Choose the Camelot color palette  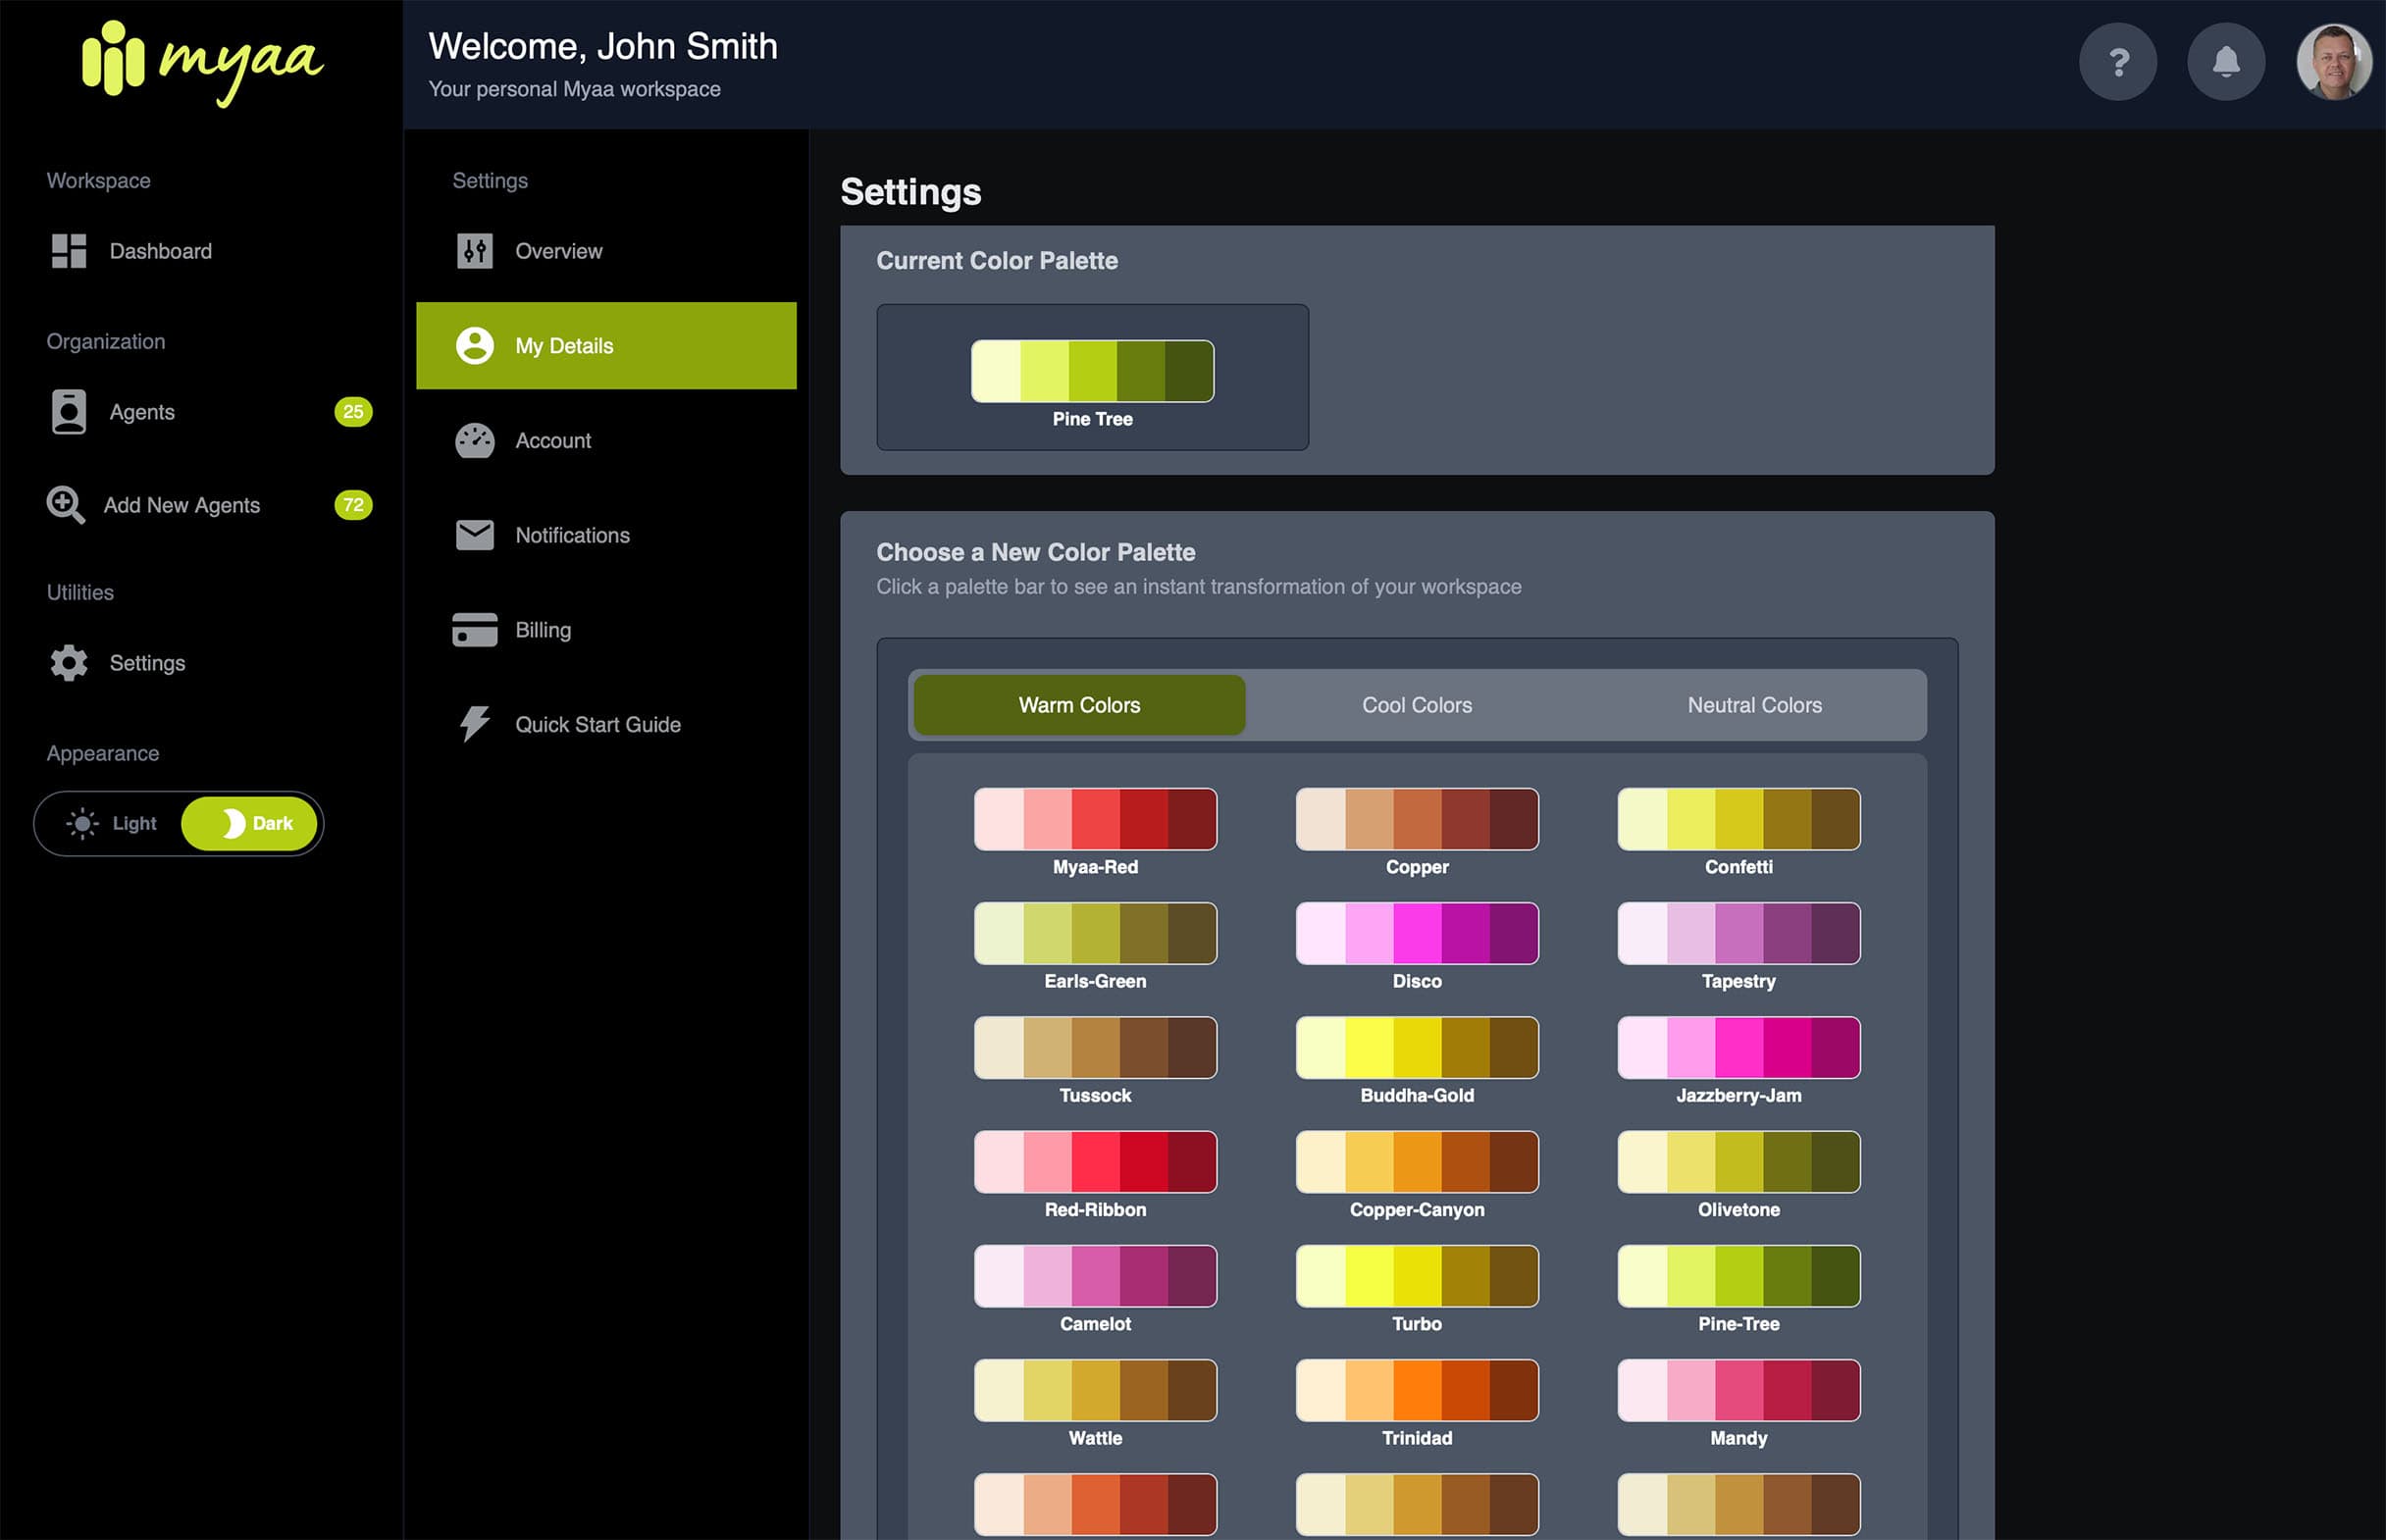tap(1095, 1276)
